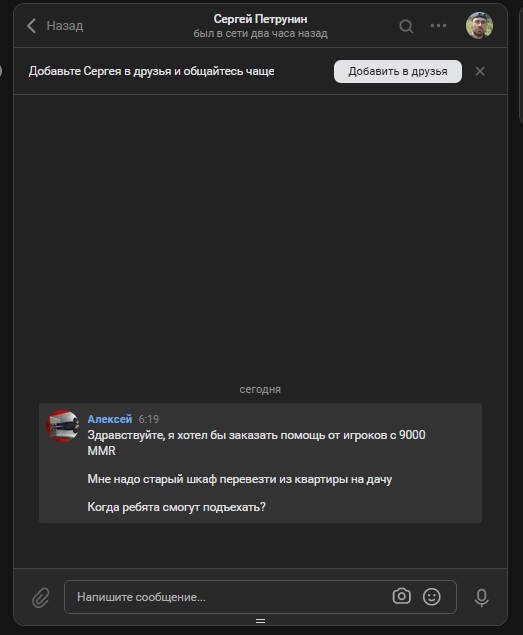Viewport: 523px width, 635px height.
Task: Click the был в сети status text
Action: [x=260, y=34]
